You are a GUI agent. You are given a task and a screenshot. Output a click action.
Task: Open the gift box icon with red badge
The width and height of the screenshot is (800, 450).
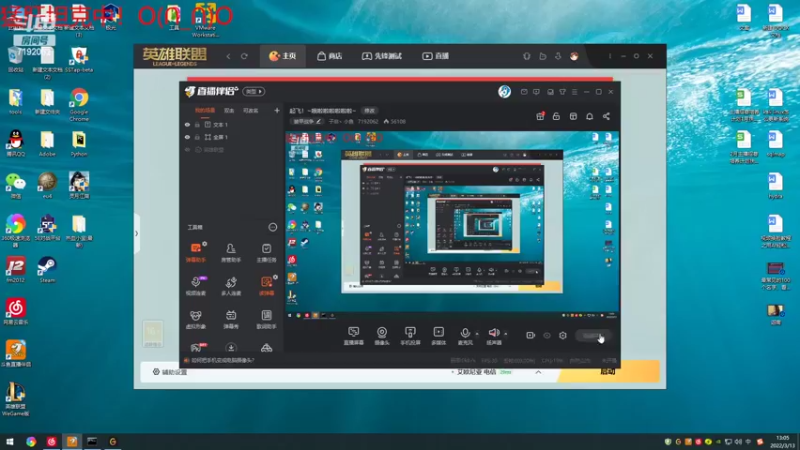pyautogui.click(x=540, y=116)
